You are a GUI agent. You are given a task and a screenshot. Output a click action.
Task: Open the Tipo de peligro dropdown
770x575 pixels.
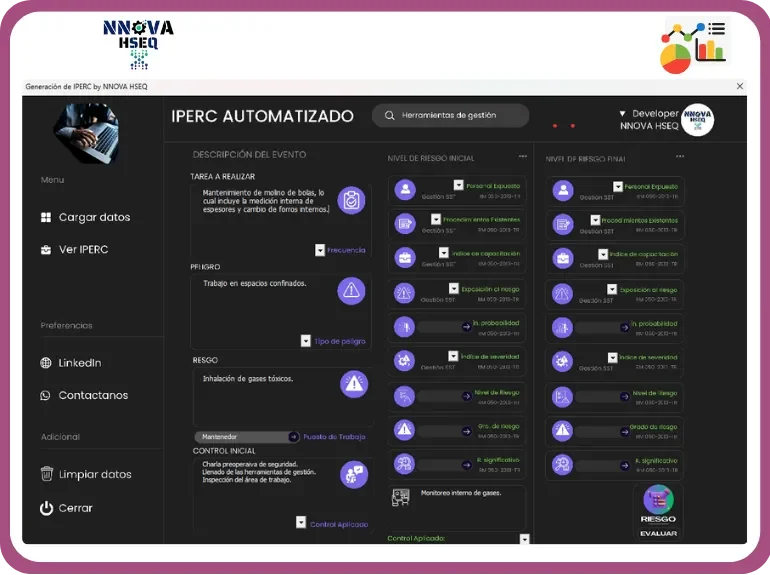[306, 341]
